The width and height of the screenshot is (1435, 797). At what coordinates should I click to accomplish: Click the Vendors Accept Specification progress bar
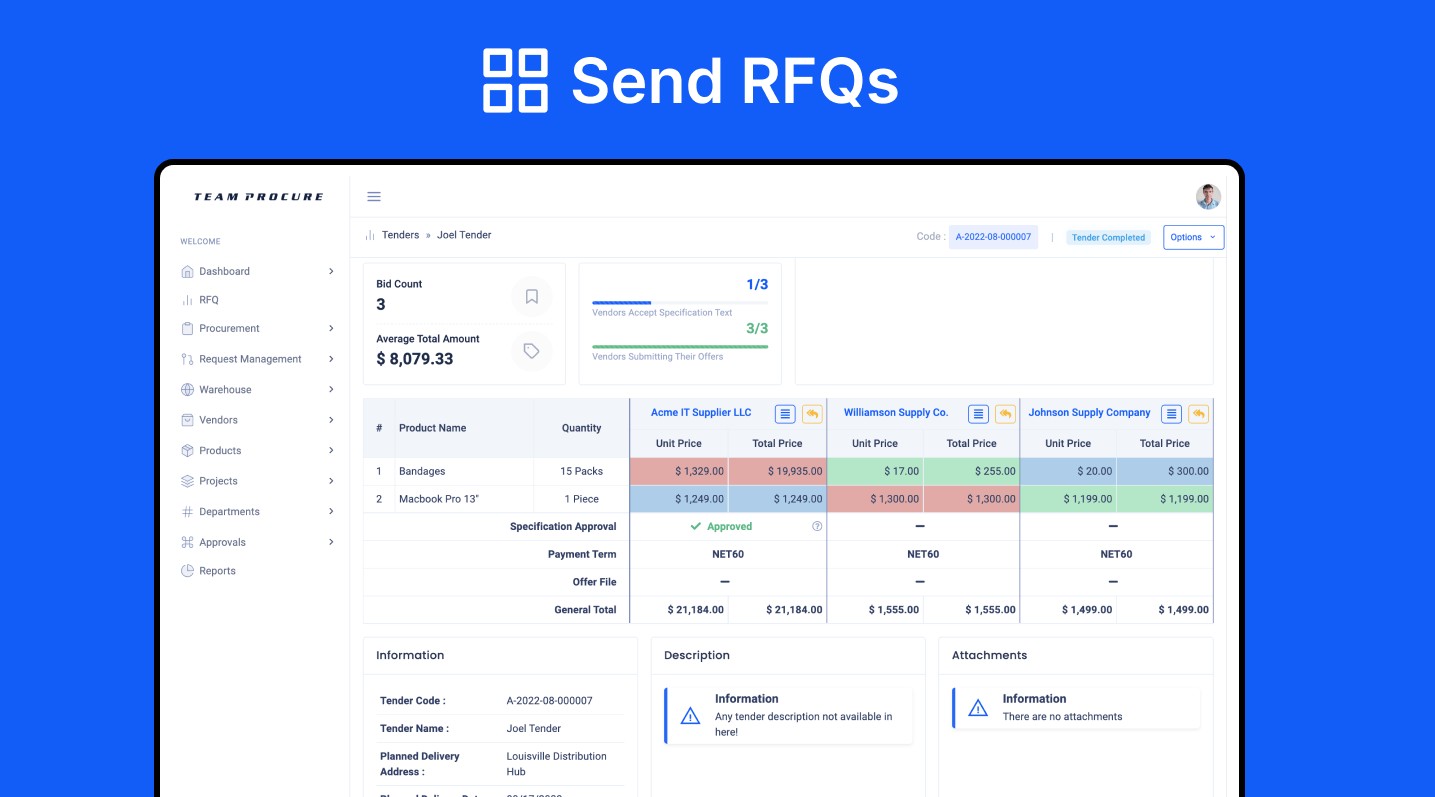tap(680, 303)
